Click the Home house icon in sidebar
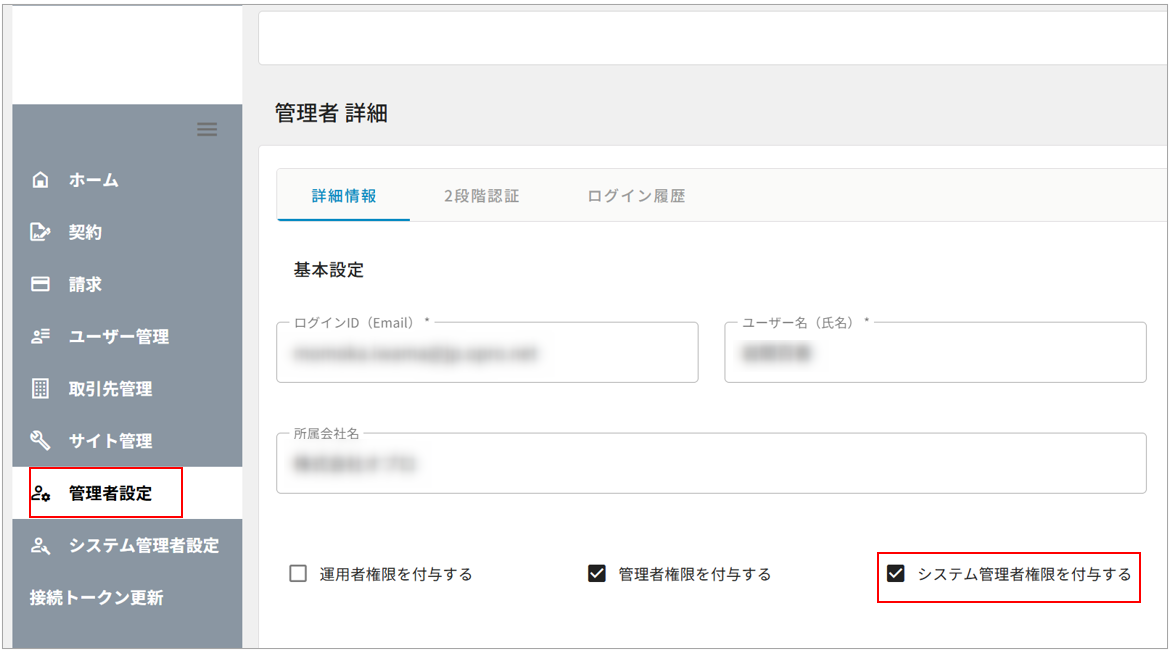Viewport: 1172px width, 653px height. point(40,181)
